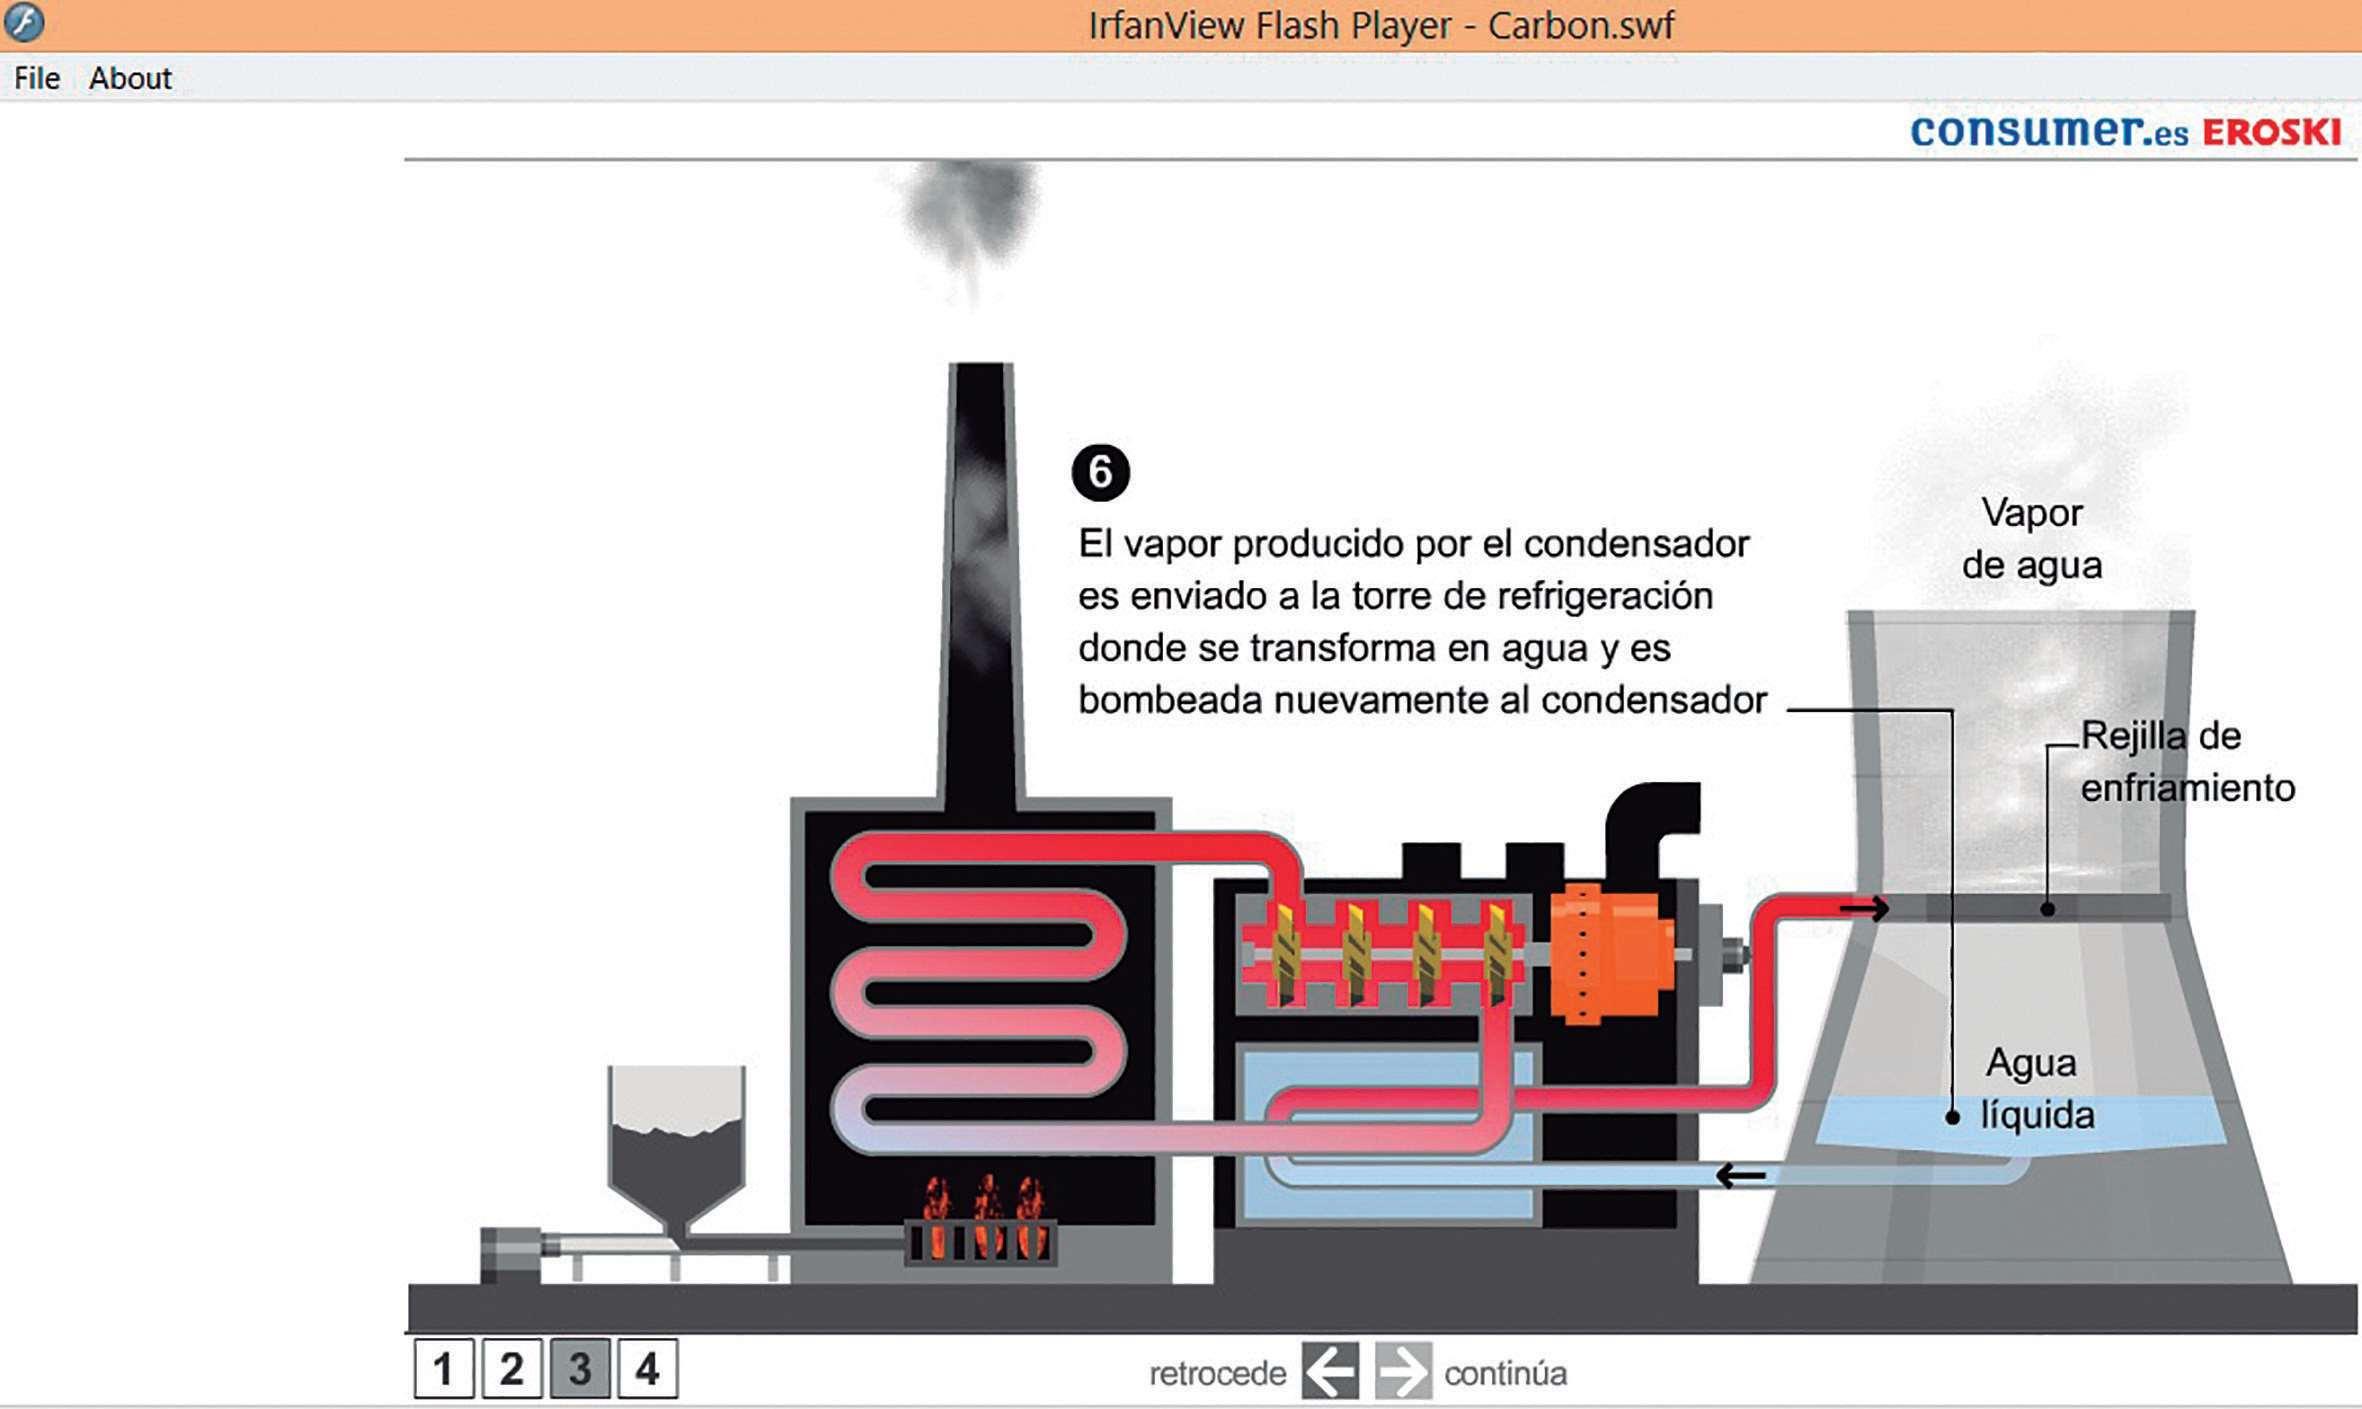Screen dimensions: 2362x1409
Task: Click the Rejilla de enfriamiento label
Action: 2186,761
